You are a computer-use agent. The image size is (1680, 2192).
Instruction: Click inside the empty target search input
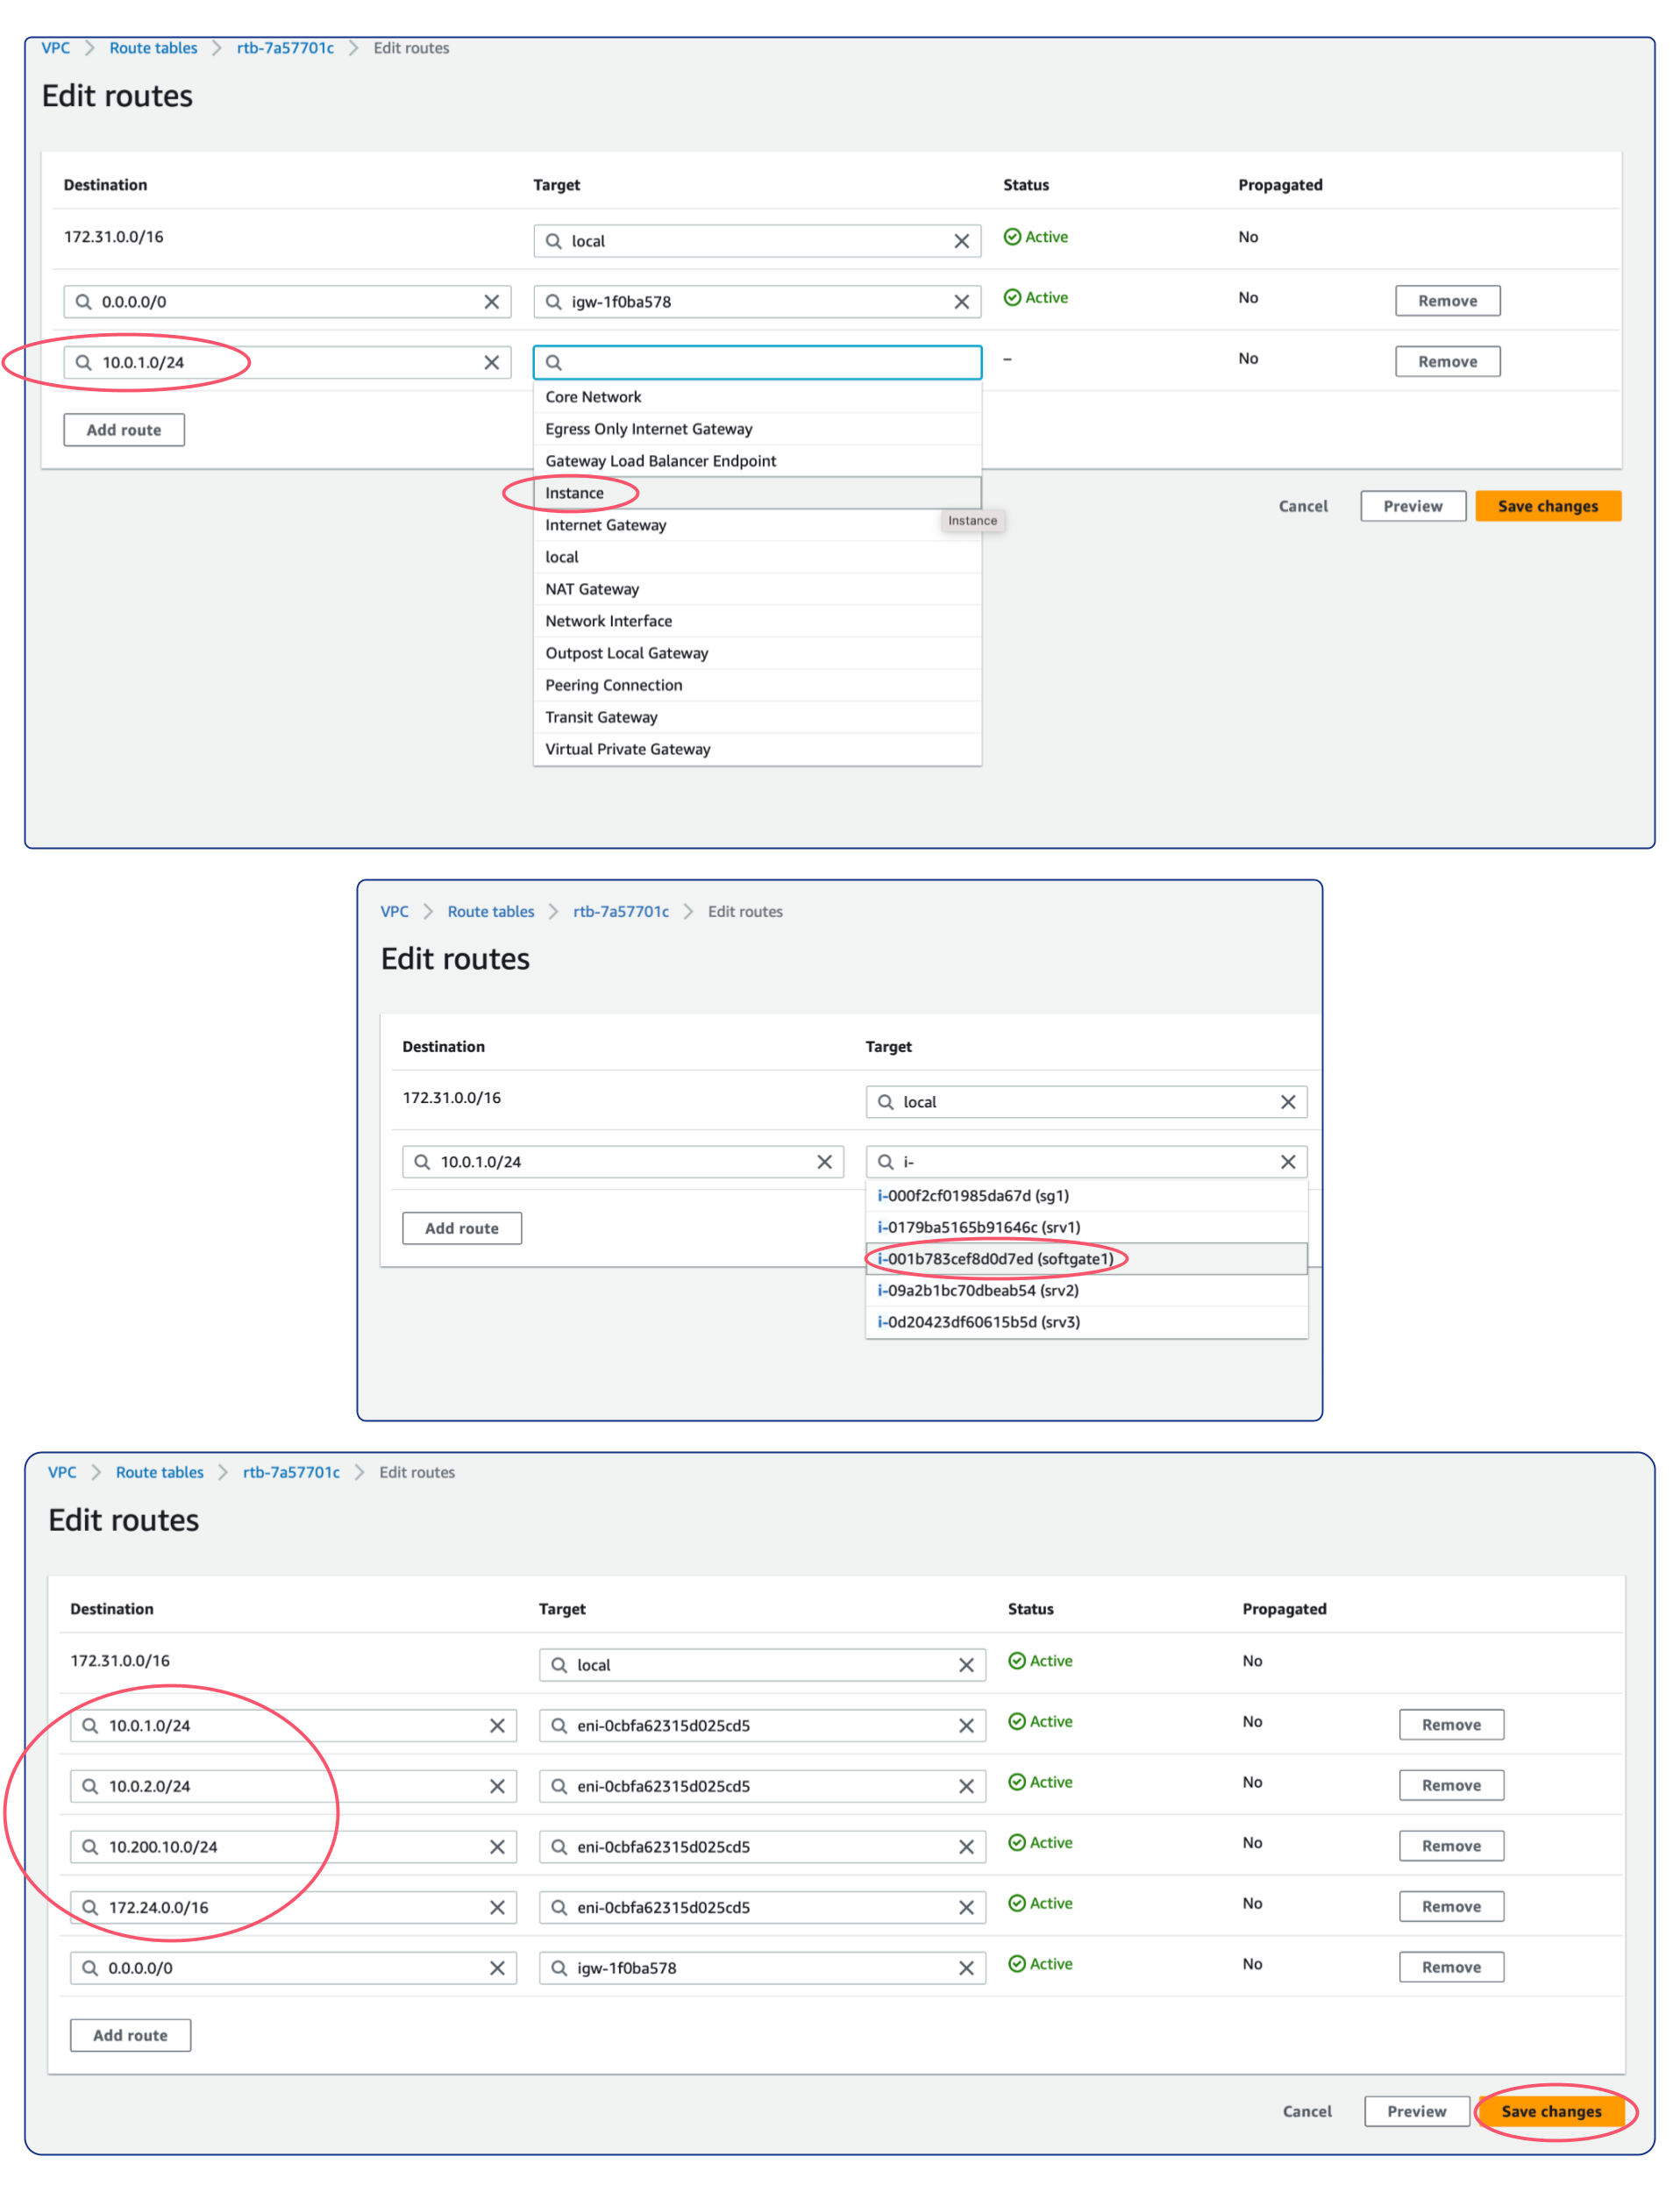pos(750,362)
